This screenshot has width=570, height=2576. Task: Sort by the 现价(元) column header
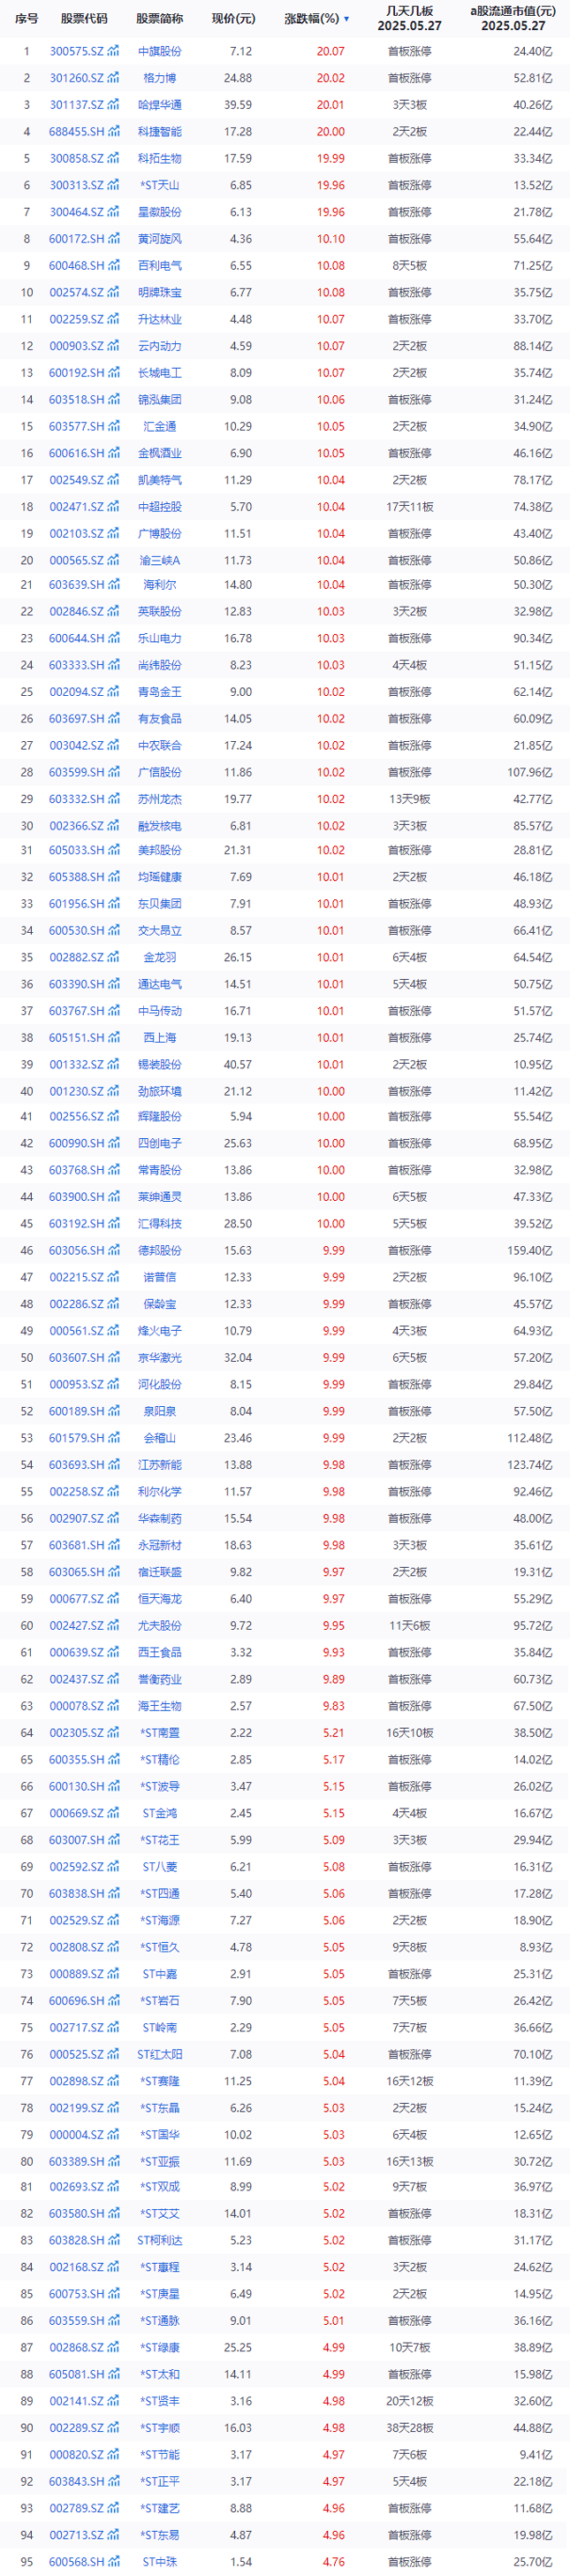click(233, 19)
